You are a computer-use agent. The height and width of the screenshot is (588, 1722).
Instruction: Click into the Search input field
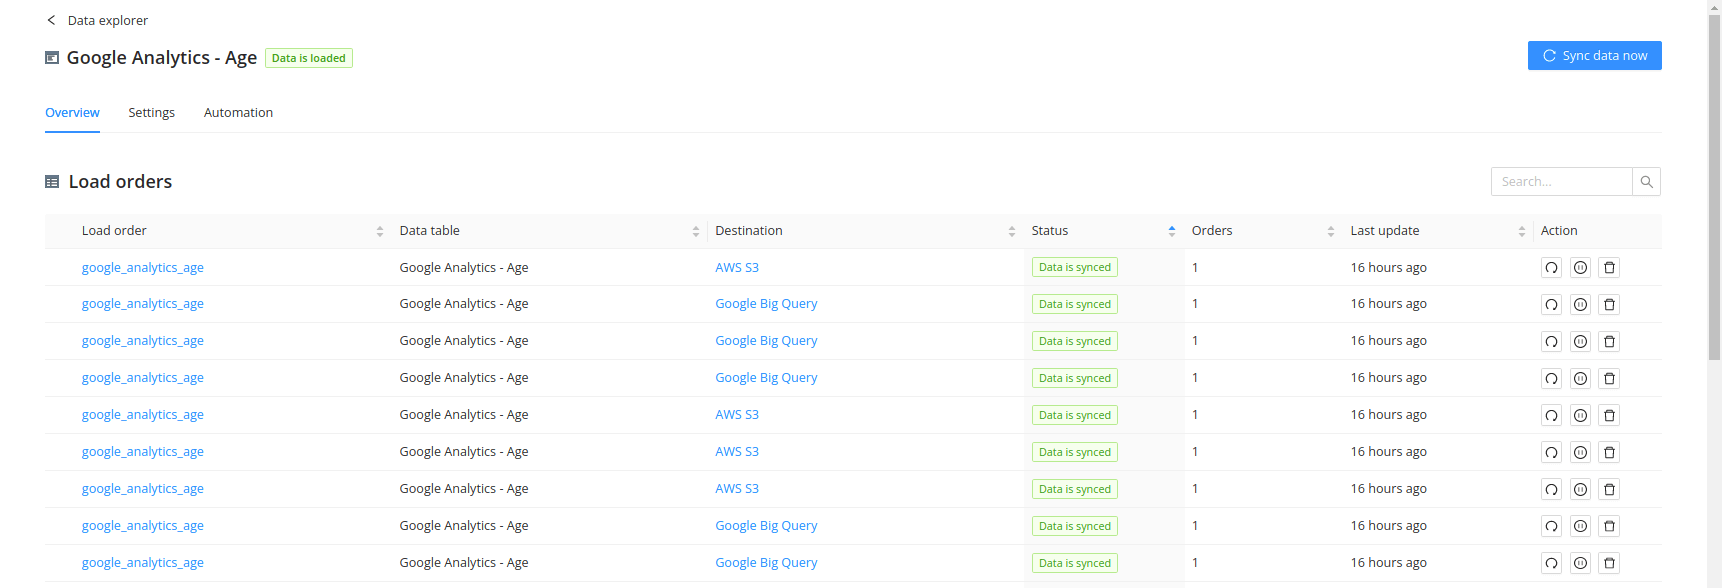point(1561,182)
